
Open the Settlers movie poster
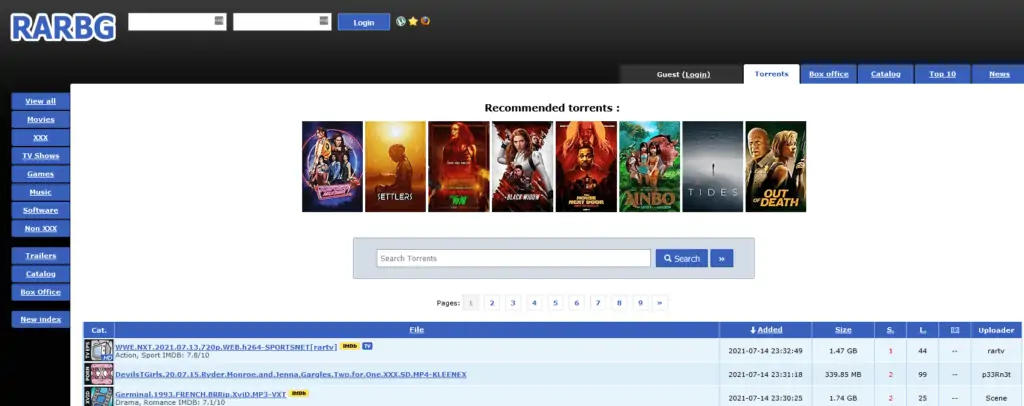click(395, 166)
